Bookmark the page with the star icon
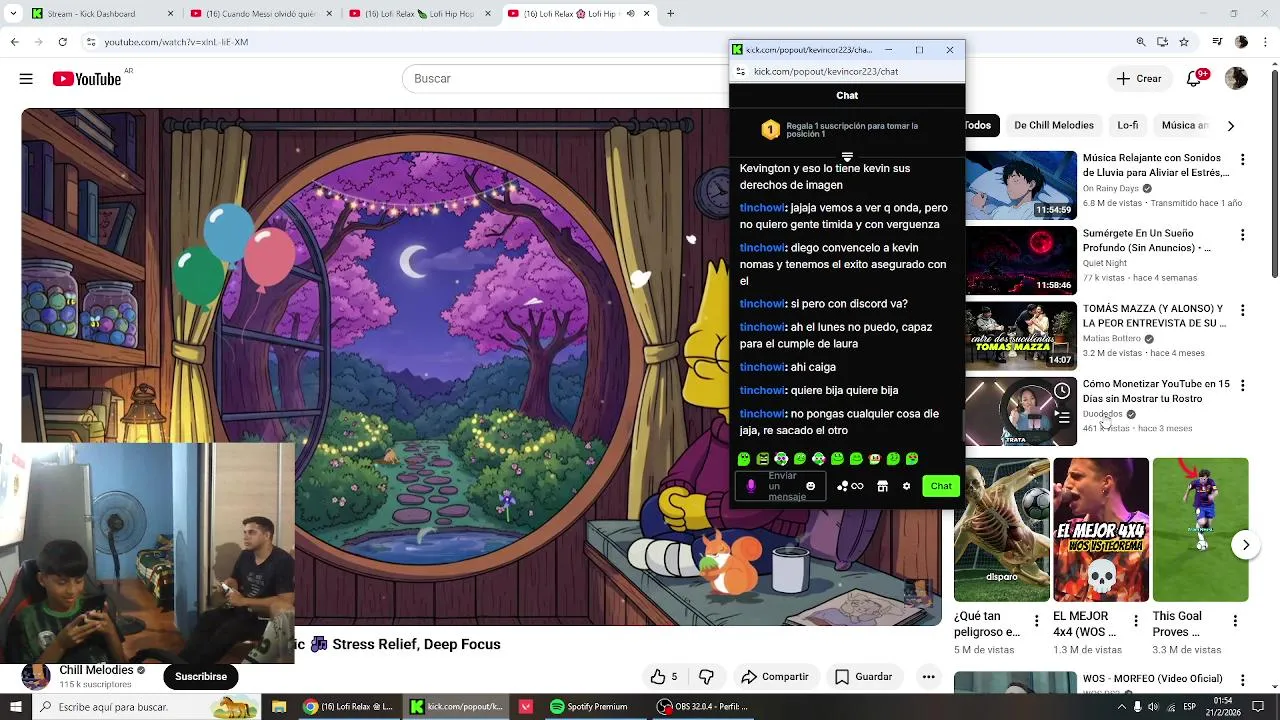The width and height of the screenshot is (1280, 720). [x=1184, y=42]
